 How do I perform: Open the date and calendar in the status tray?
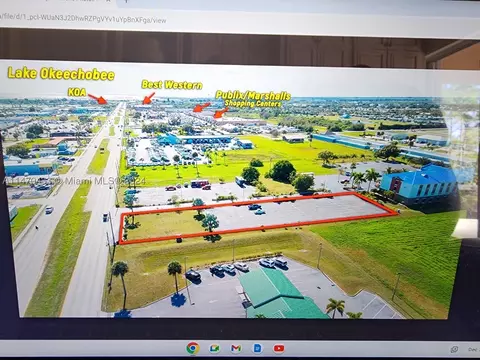point(473,350)
